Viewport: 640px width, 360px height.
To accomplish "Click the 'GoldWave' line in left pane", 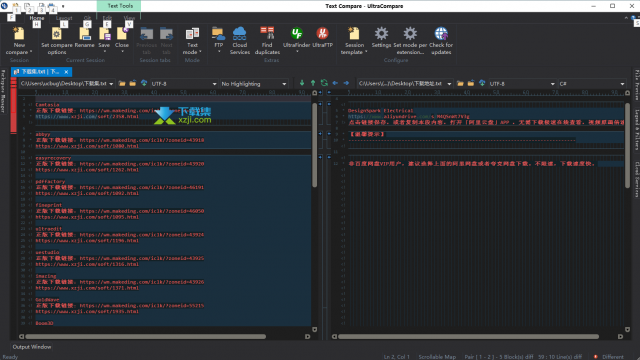I will coord(47,300).
